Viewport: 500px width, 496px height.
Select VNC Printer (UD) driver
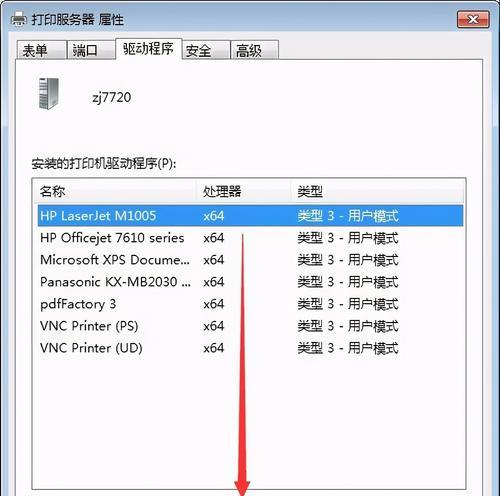tap(250, 348)
